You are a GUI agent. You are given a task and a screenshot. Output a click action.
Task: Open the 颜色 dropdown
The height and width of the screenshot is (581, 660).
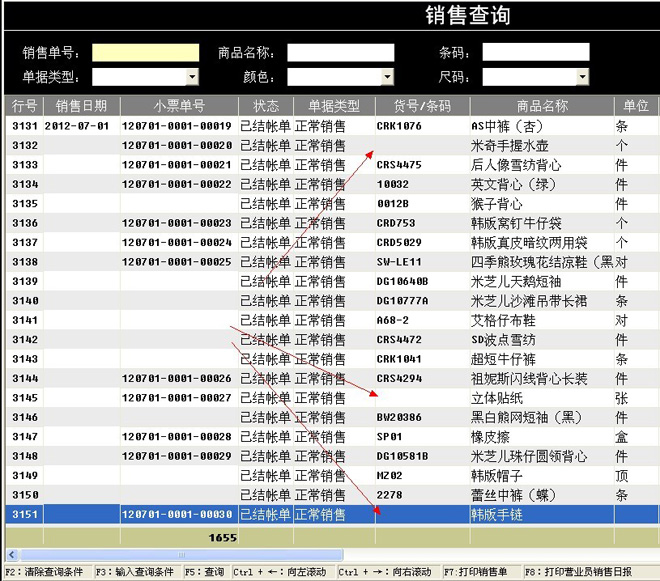[387, 77]
